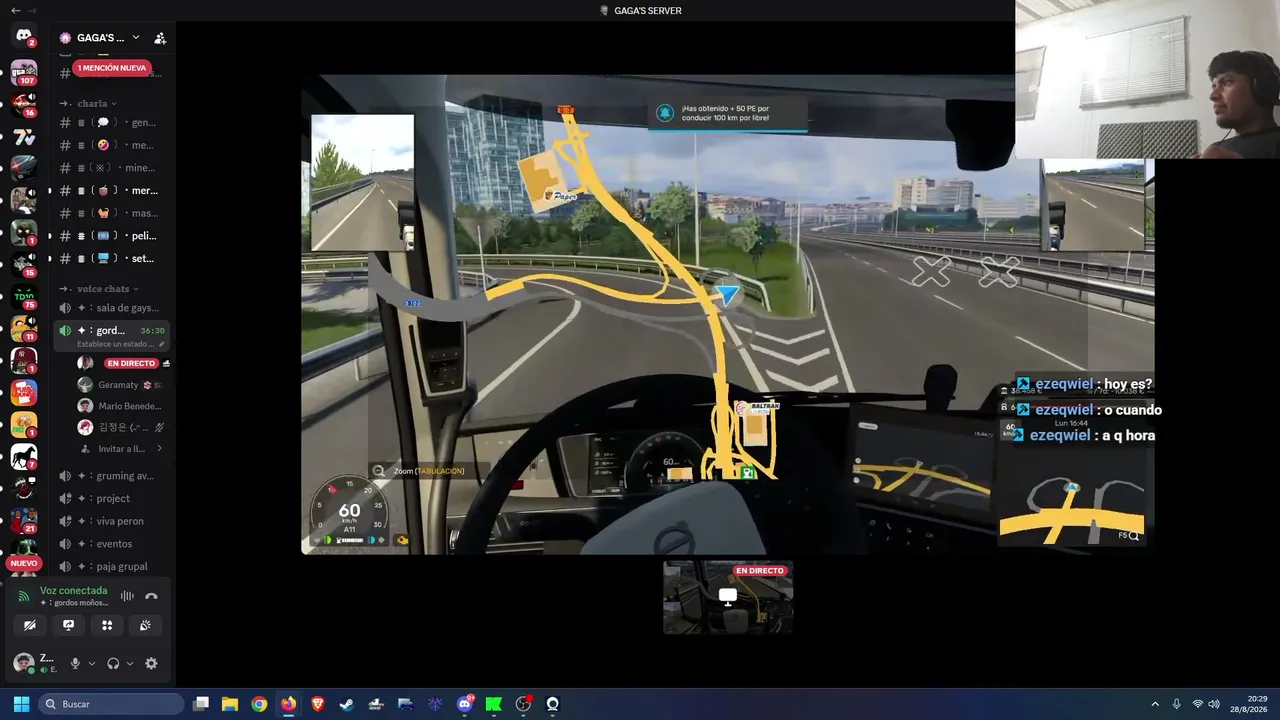Image resolution: width=1280 pixels, height=720 pixels.
Task: Invite people to GAGA'S server
Action: (160, 38)
